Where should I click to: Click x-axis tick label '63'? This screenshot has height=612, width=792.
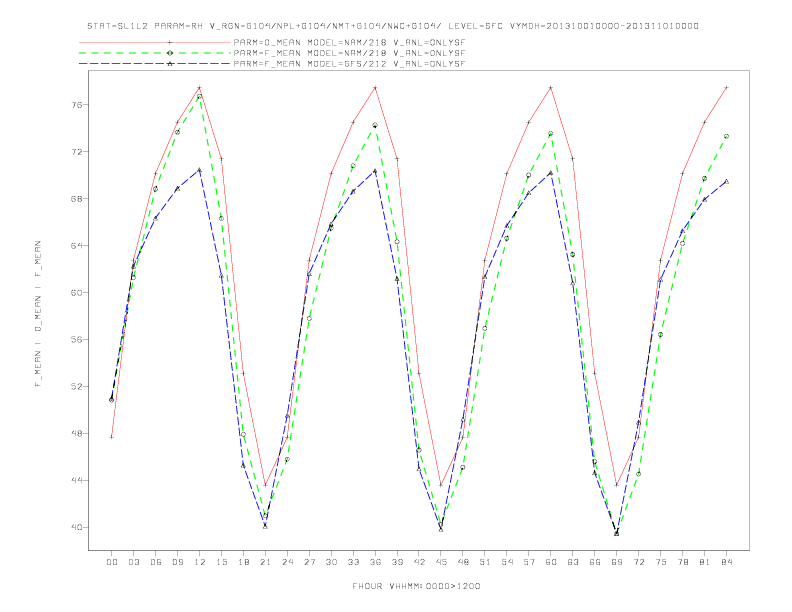(x=573, y=562)
